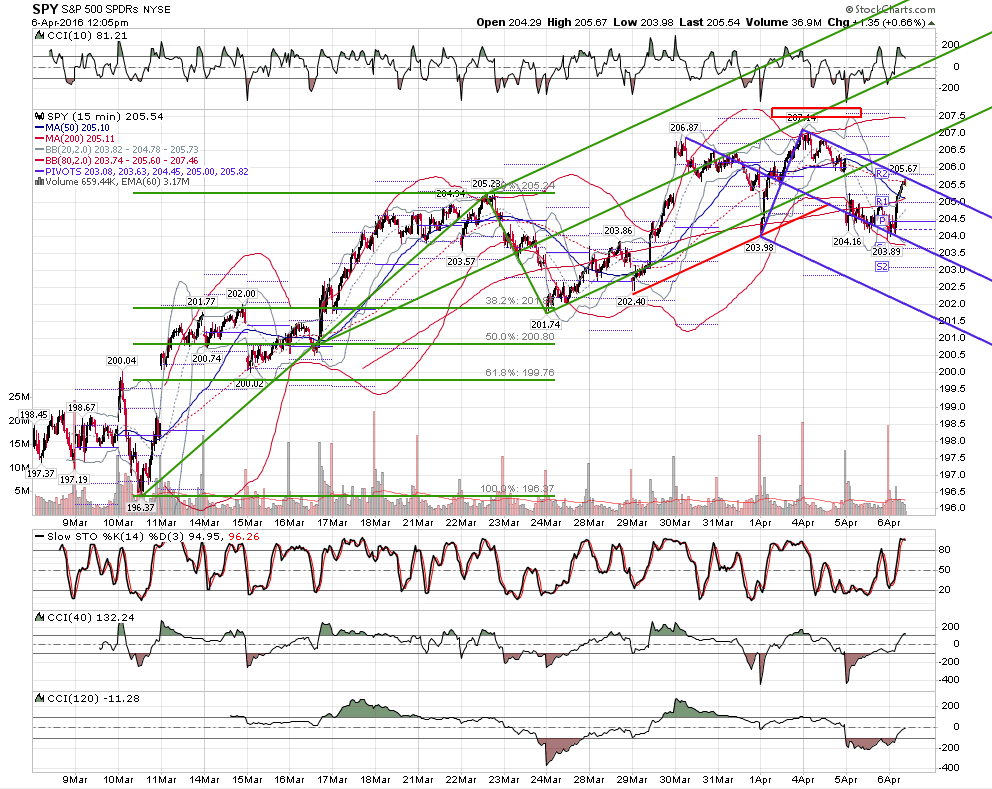Click the 'Last 205.54' quote value
Image resolution: width=992 pixels, height=789 pixels.
pos(709,23)
